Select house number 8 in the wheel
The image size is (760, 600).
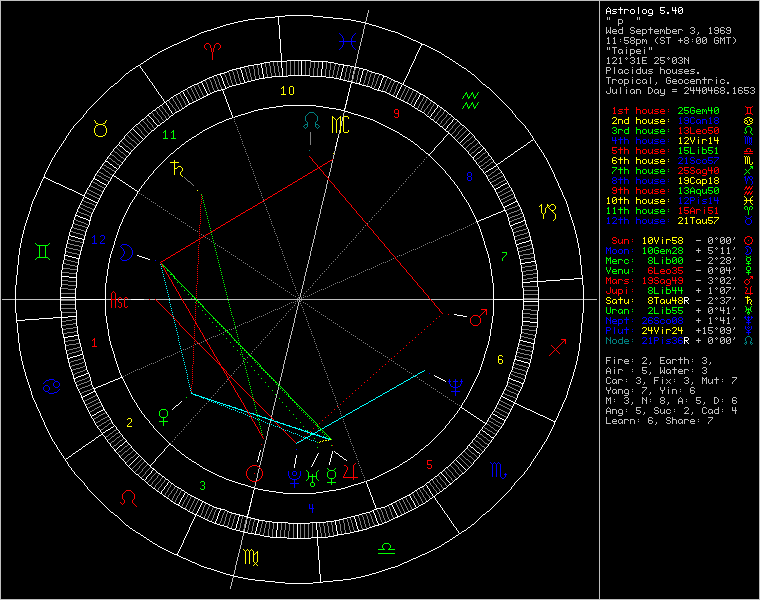[469, 177]
